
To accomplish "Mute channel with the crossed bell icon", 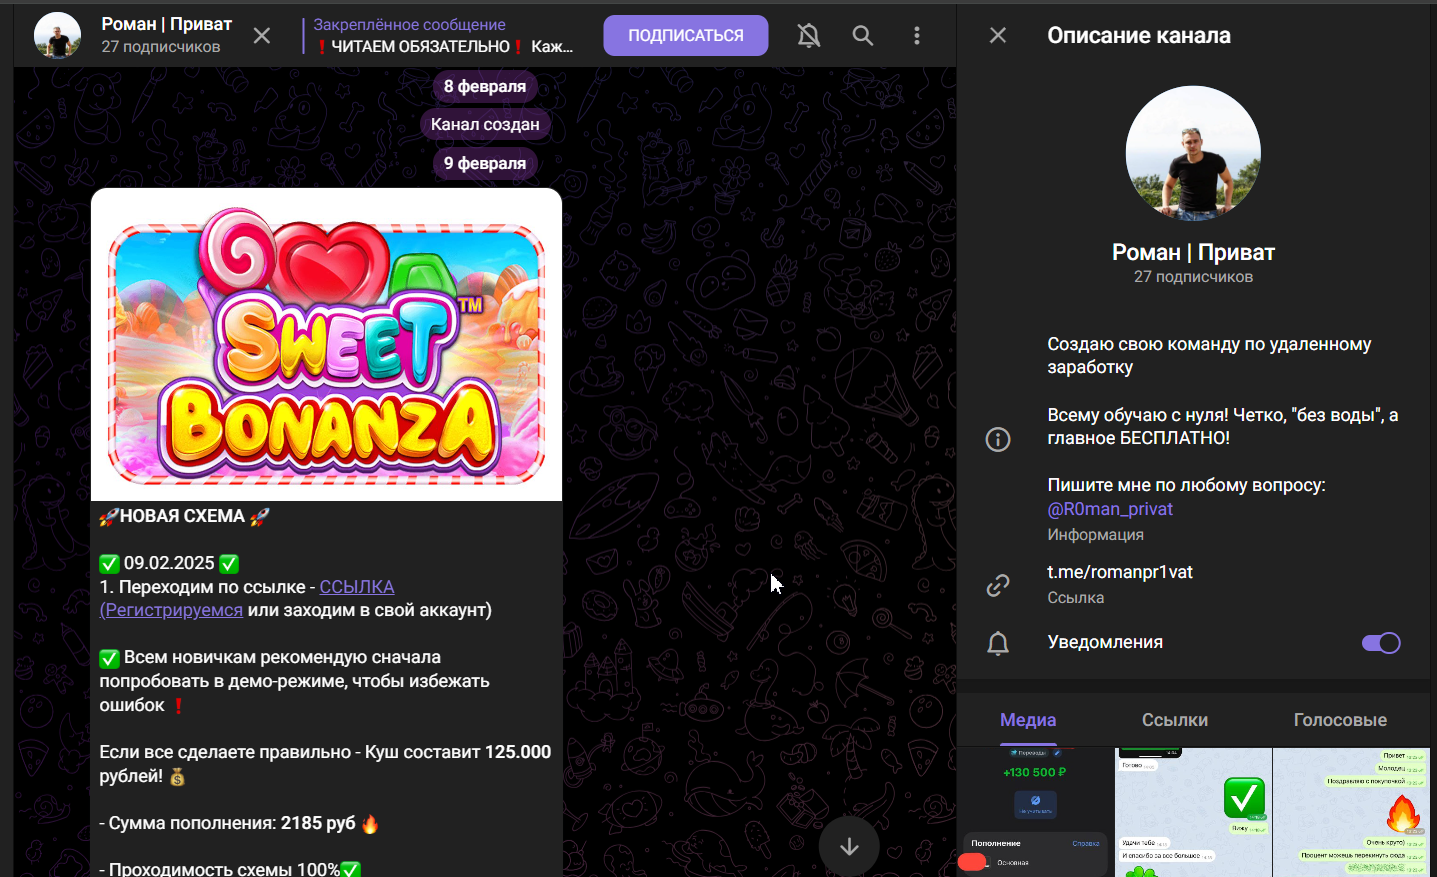I will pos(809,36).
